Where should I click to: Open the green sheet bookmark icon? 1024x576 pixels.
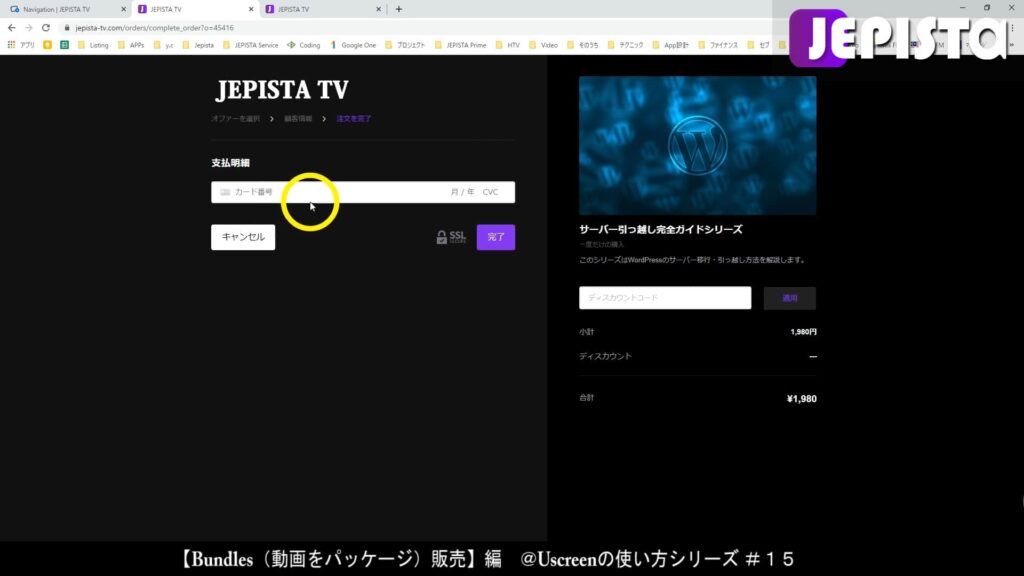pos(64,45)
